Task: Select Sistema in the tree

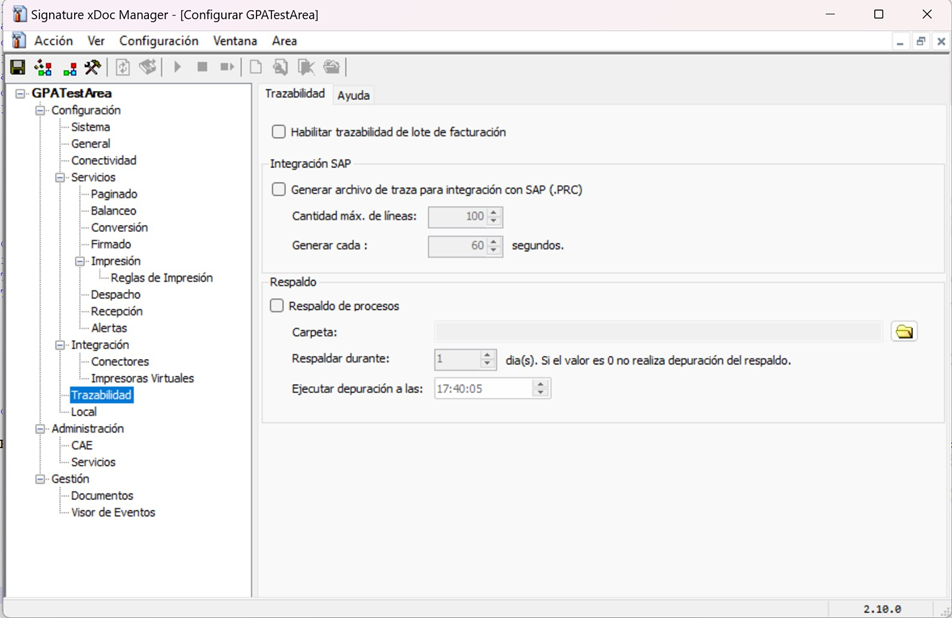Action: (x=90, y=127)
